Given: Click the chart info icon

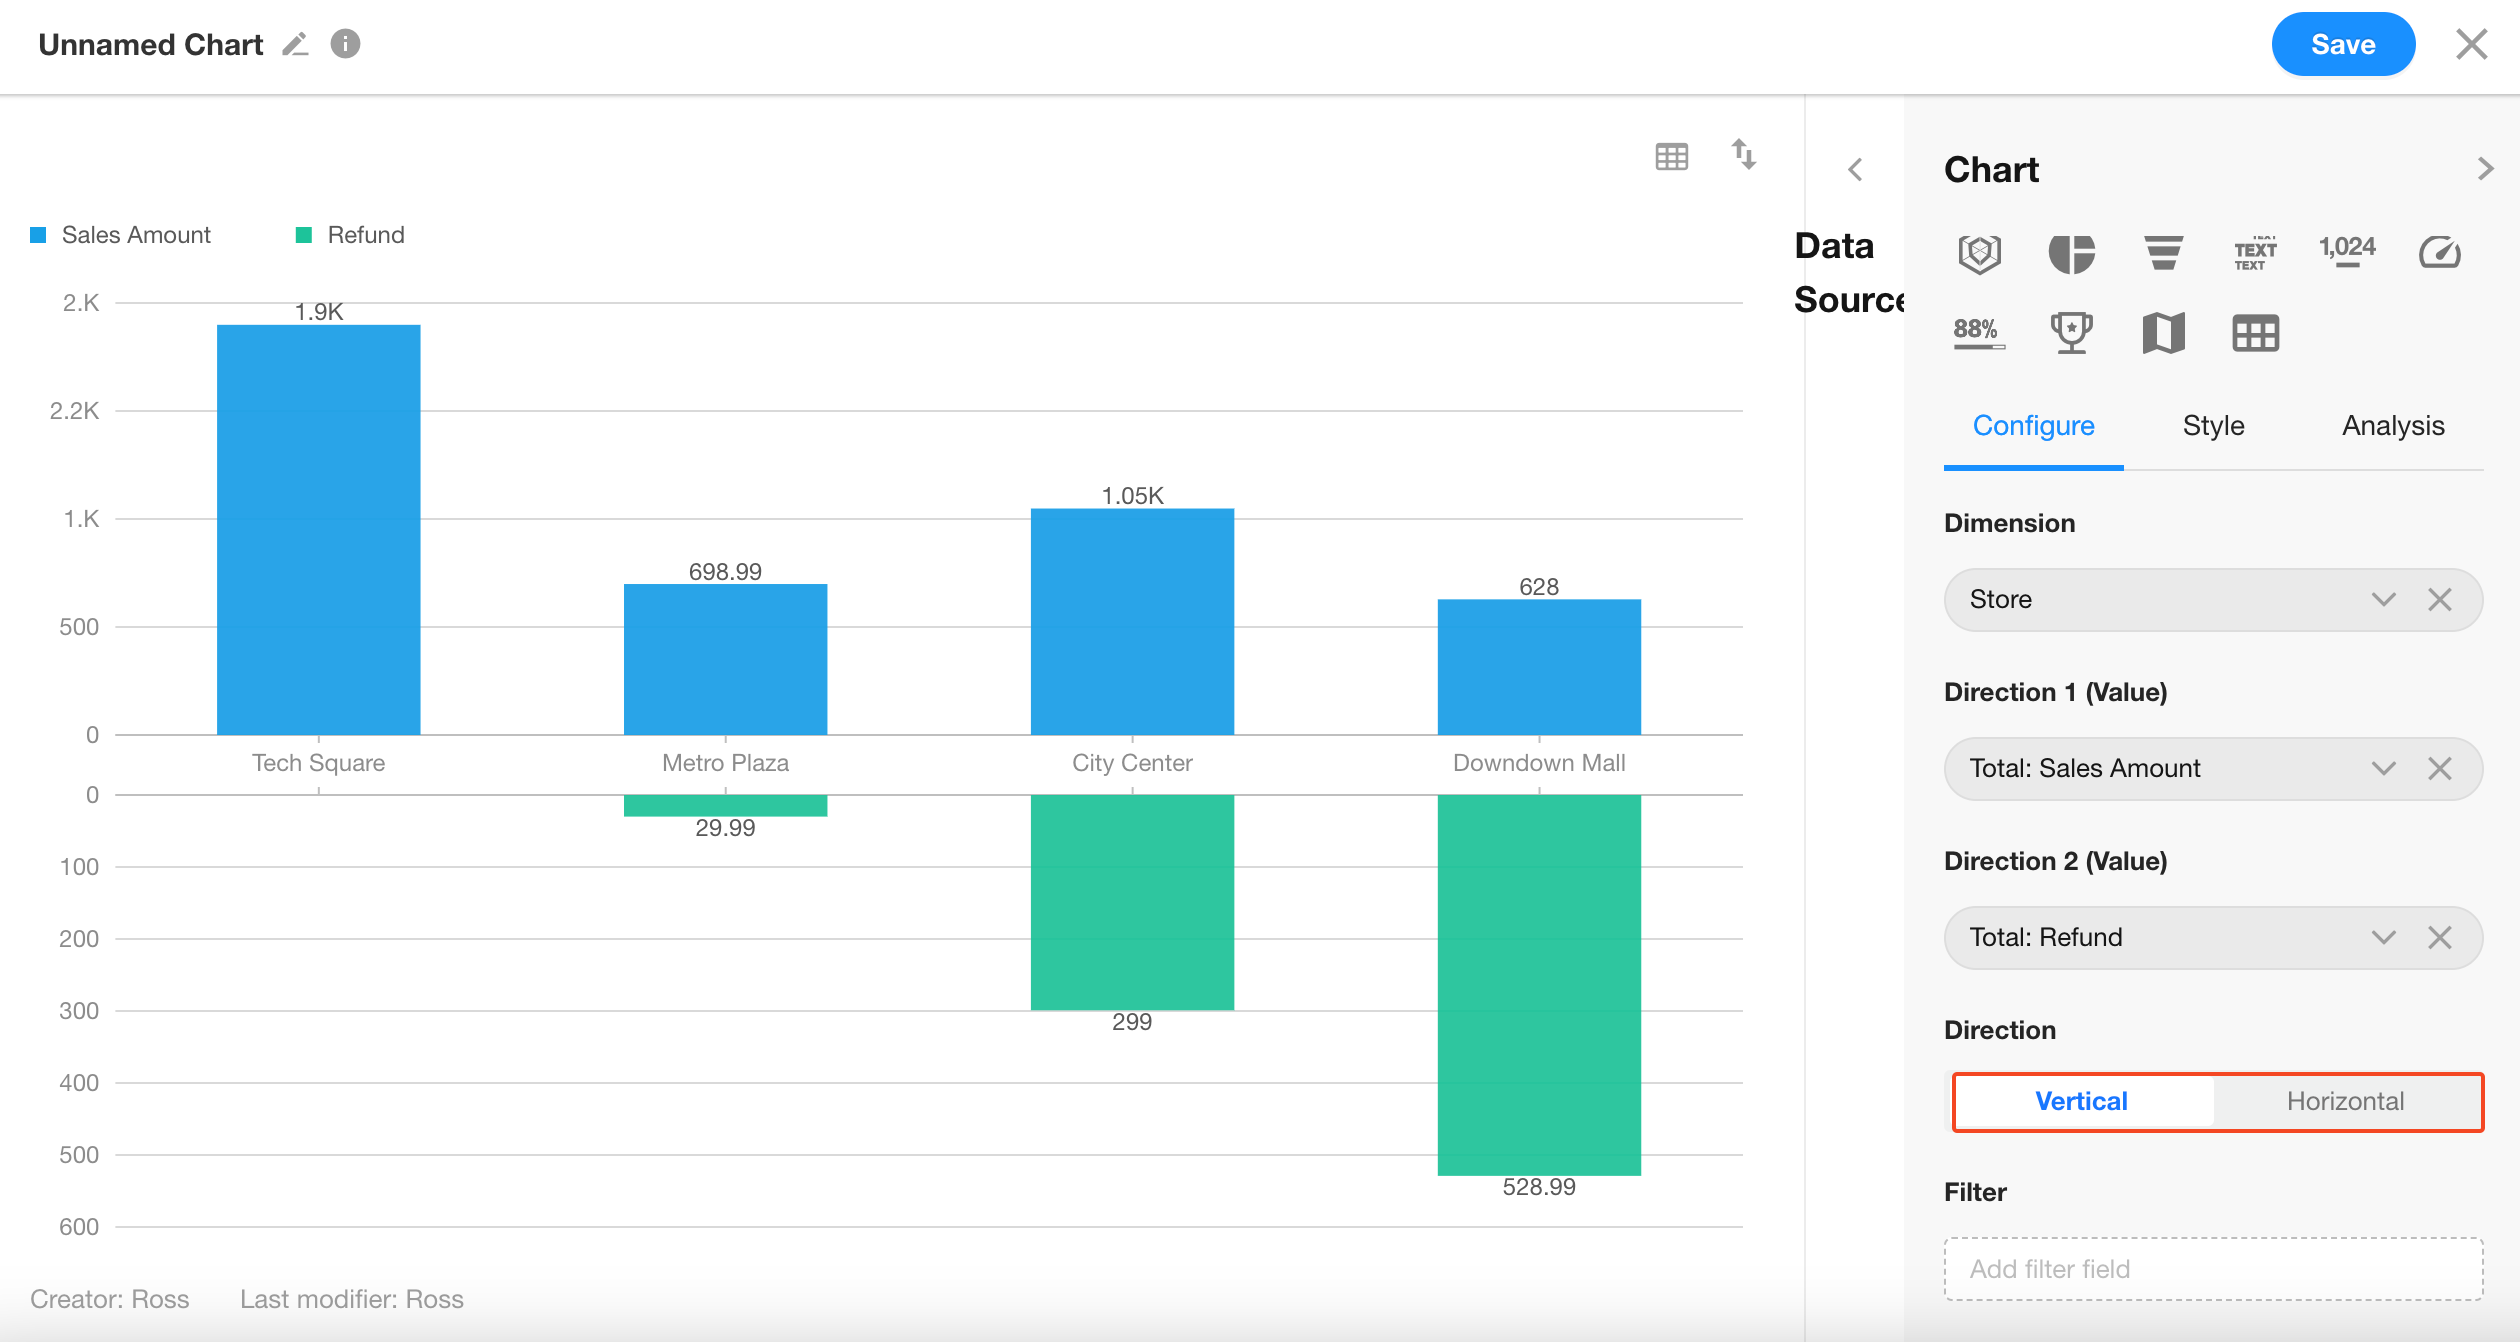Looking at the screenshot, I should click(345, 44).
